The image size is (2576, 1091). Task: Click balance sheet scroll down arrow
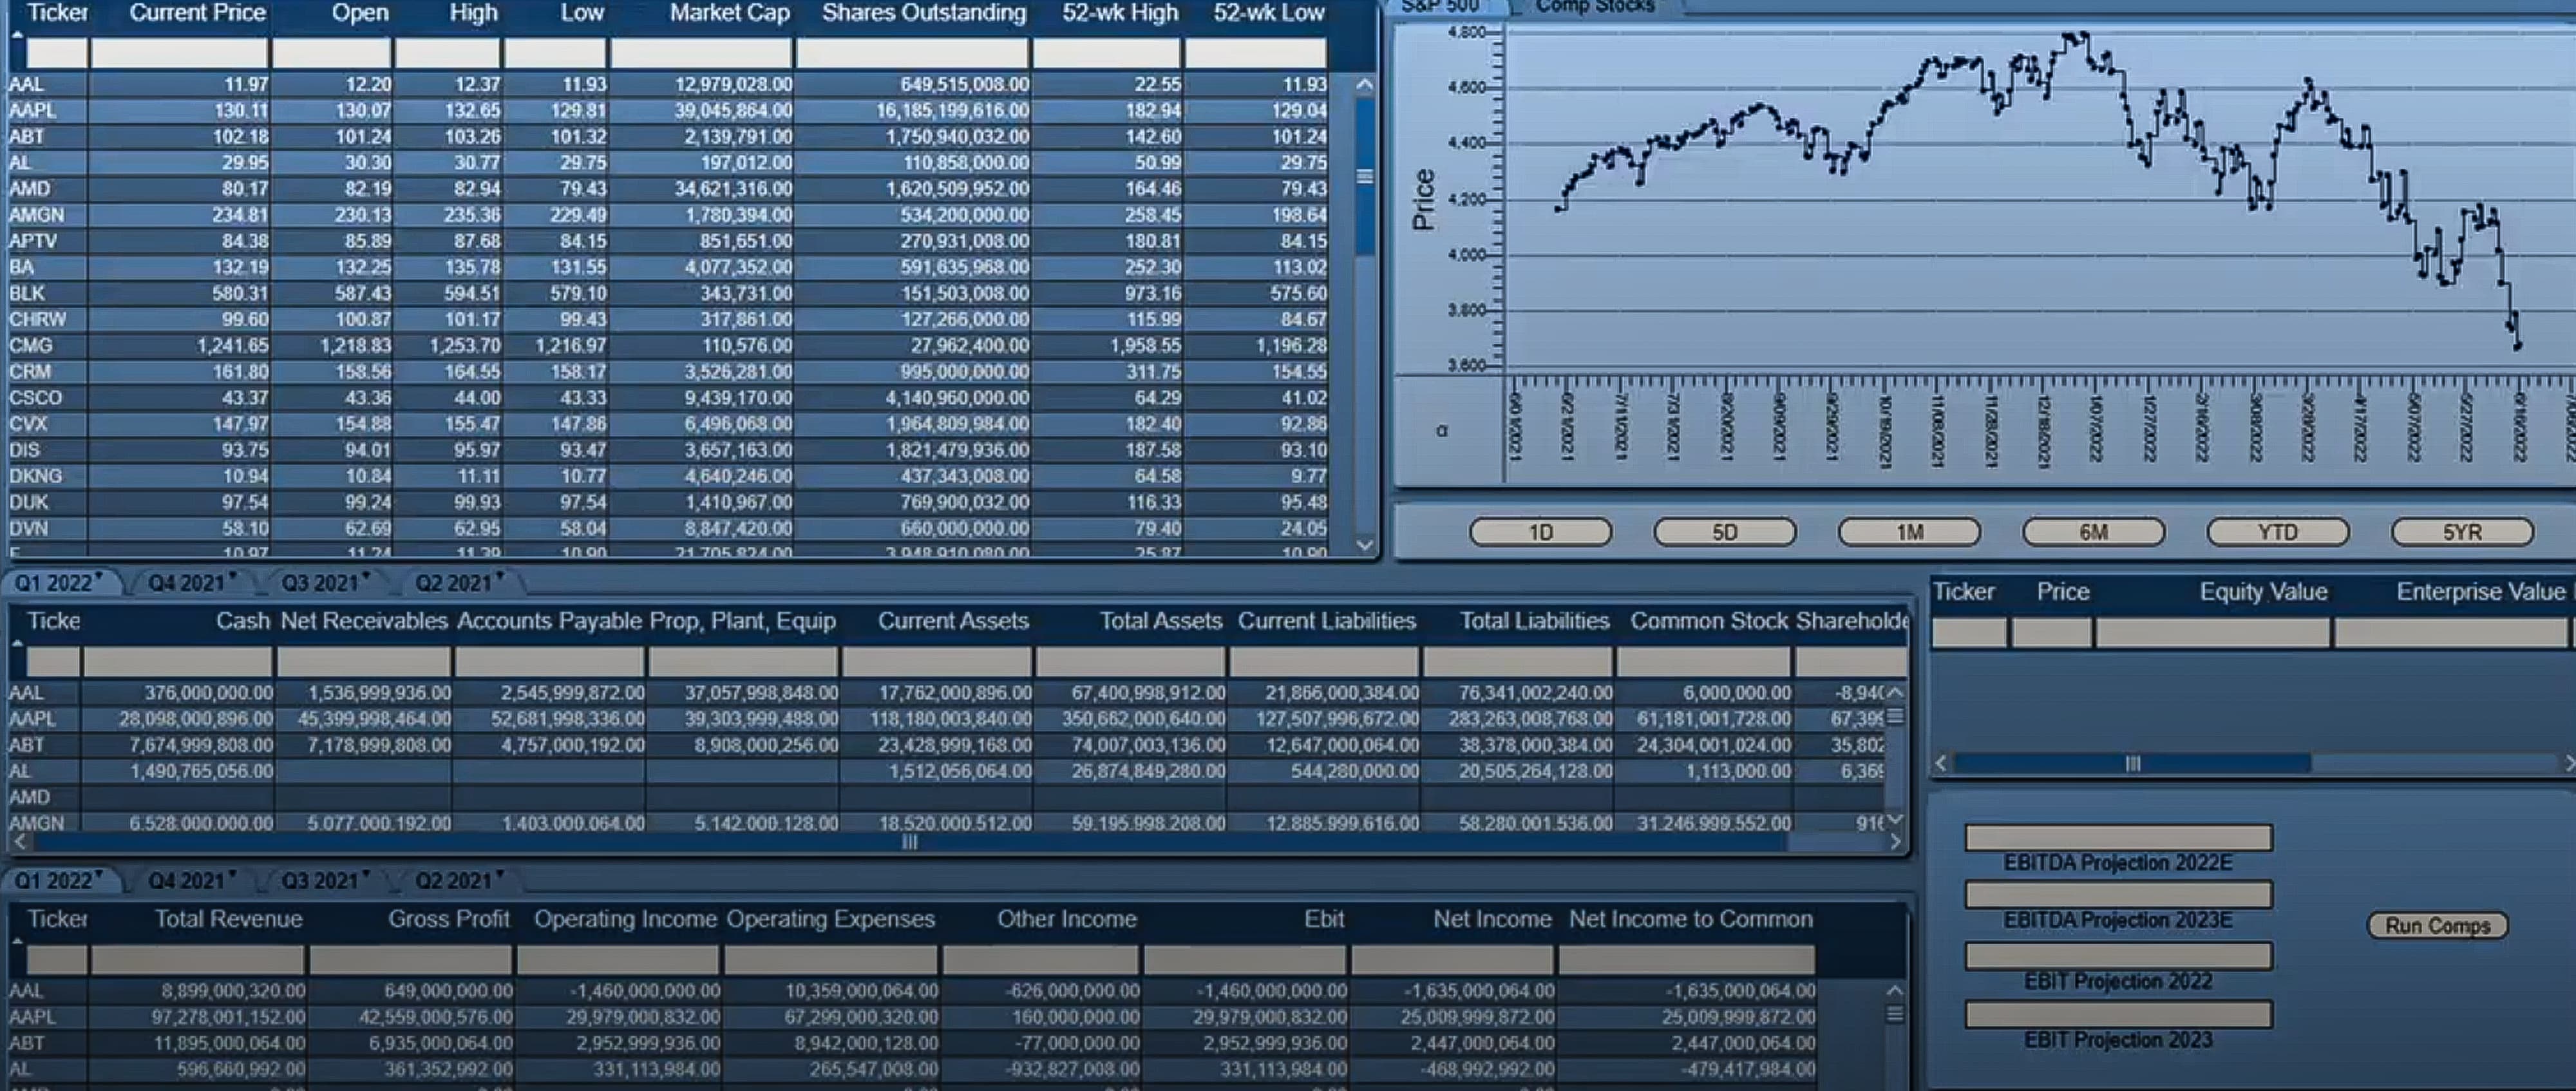[x=1895, y=821]
